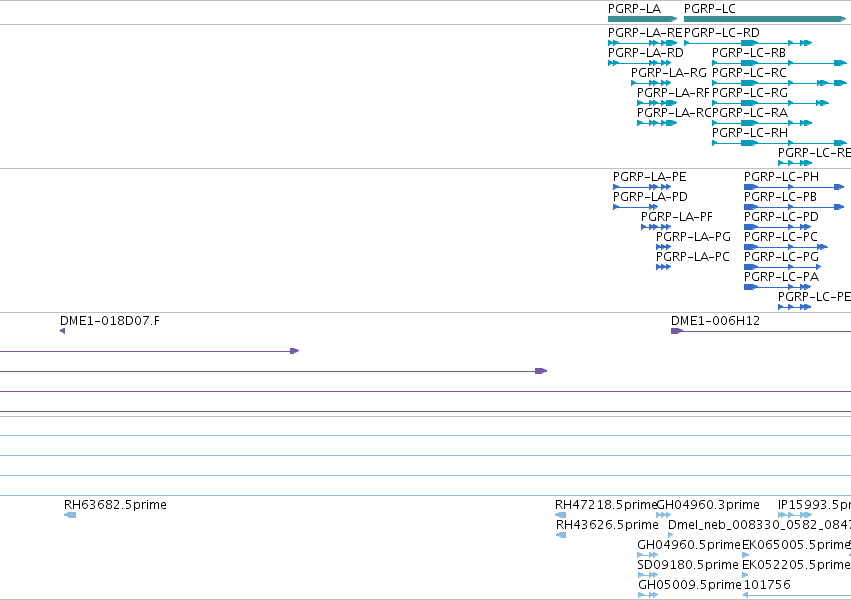Image resolution: width=851 pixels, height=600 pixels.
Task: Select EST RH47218.5prime
Action: [x=561, y=515]
